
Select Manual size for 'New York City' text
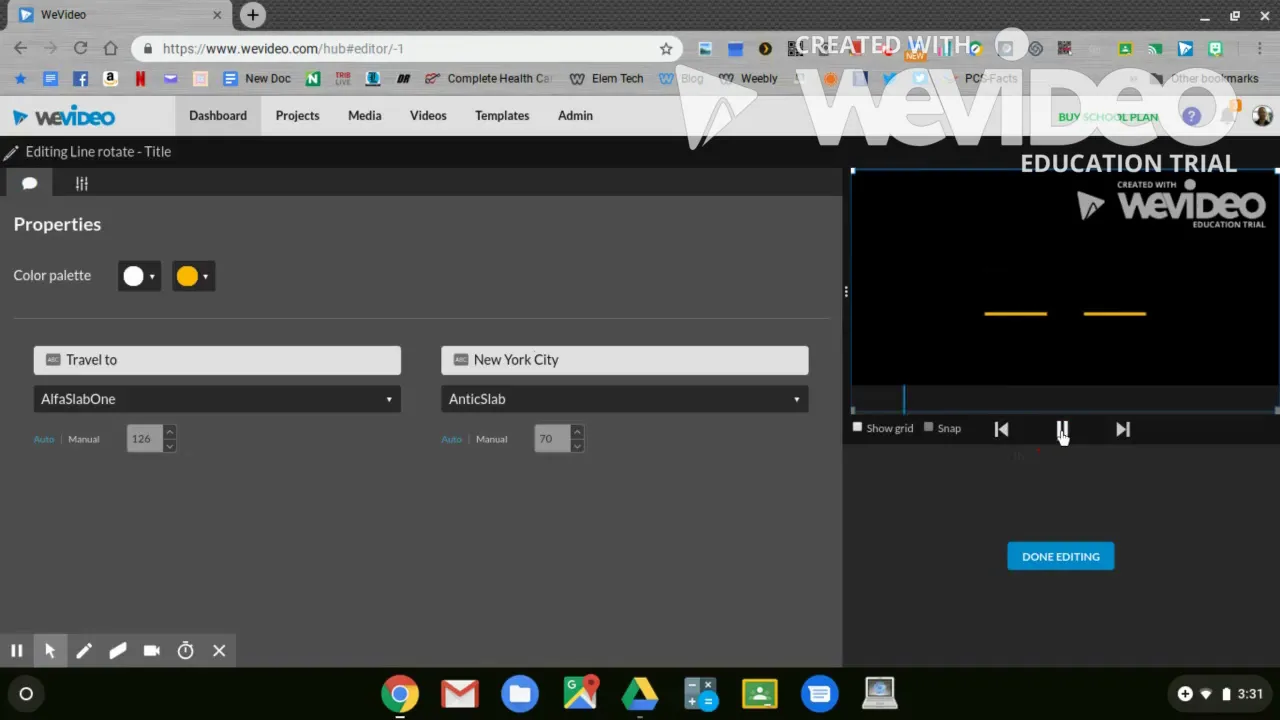pyautogui.click(x=492, y=439)
